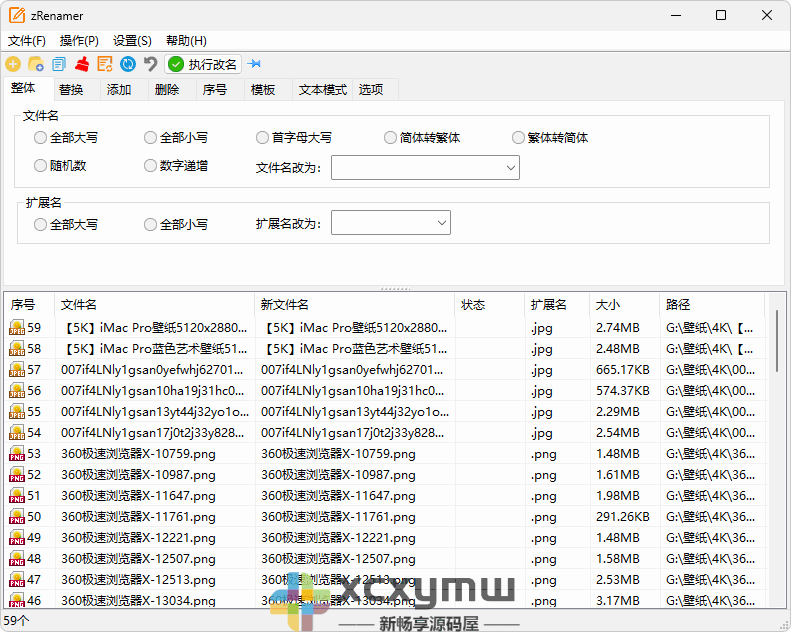Open the 文件(F) menu
The height and width of the screenshot is (632, 791).
[27, 41]
